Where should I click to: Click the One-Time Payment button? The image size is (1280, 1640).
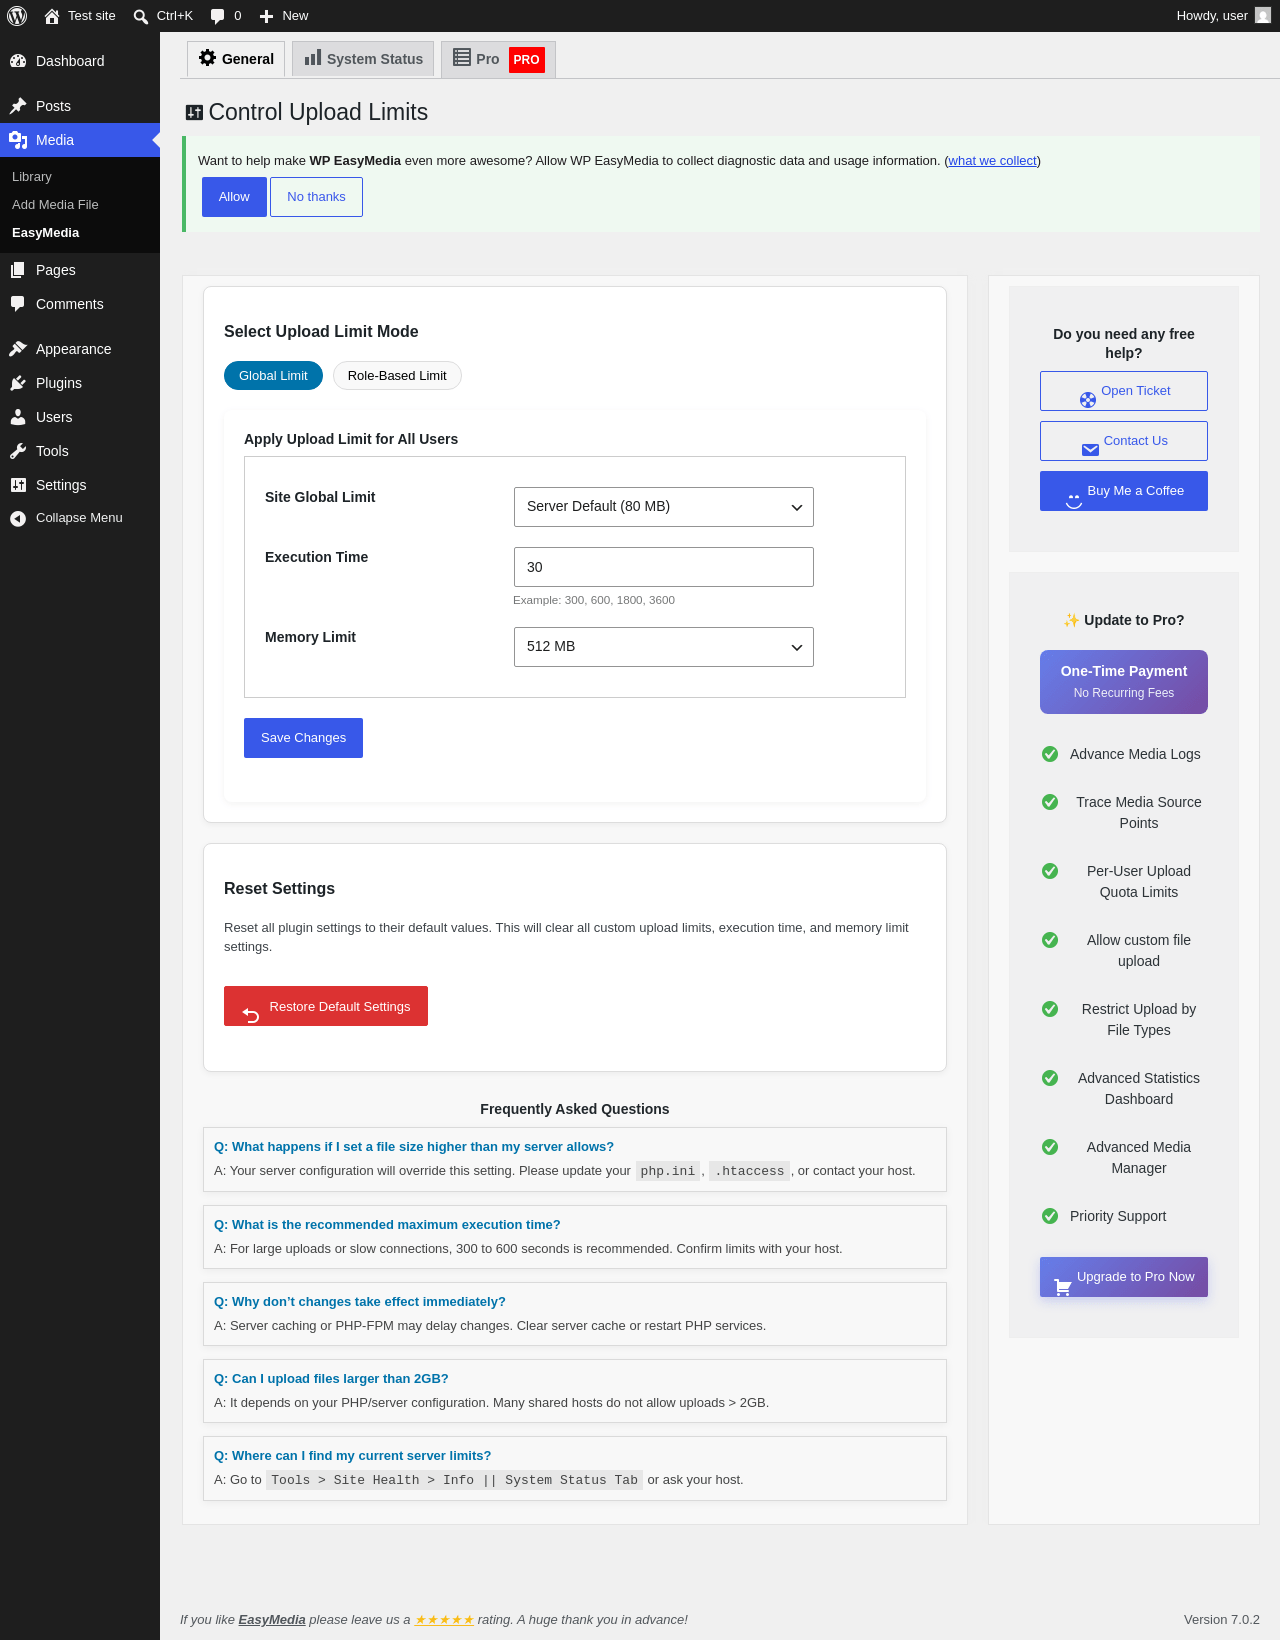pyautogui.click(x=1124, y=682)
